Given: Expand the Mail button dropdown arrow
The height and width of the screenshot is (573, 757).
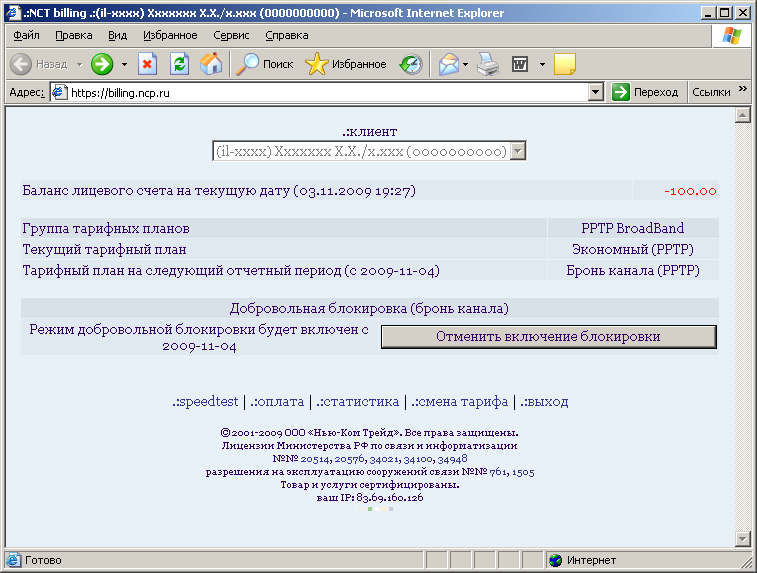Looking at the screenshot, I should (465, 64).
